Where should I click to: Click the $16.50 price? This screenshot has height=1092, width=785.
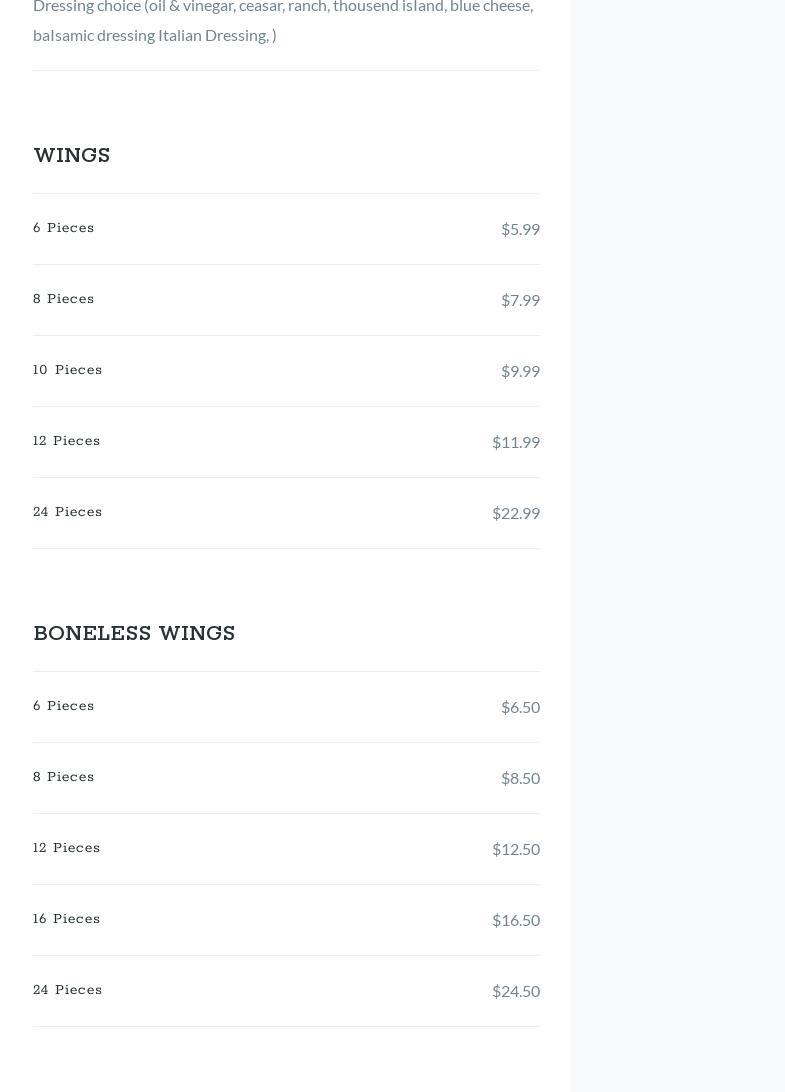pyautogui.click(x=516, y=920)
